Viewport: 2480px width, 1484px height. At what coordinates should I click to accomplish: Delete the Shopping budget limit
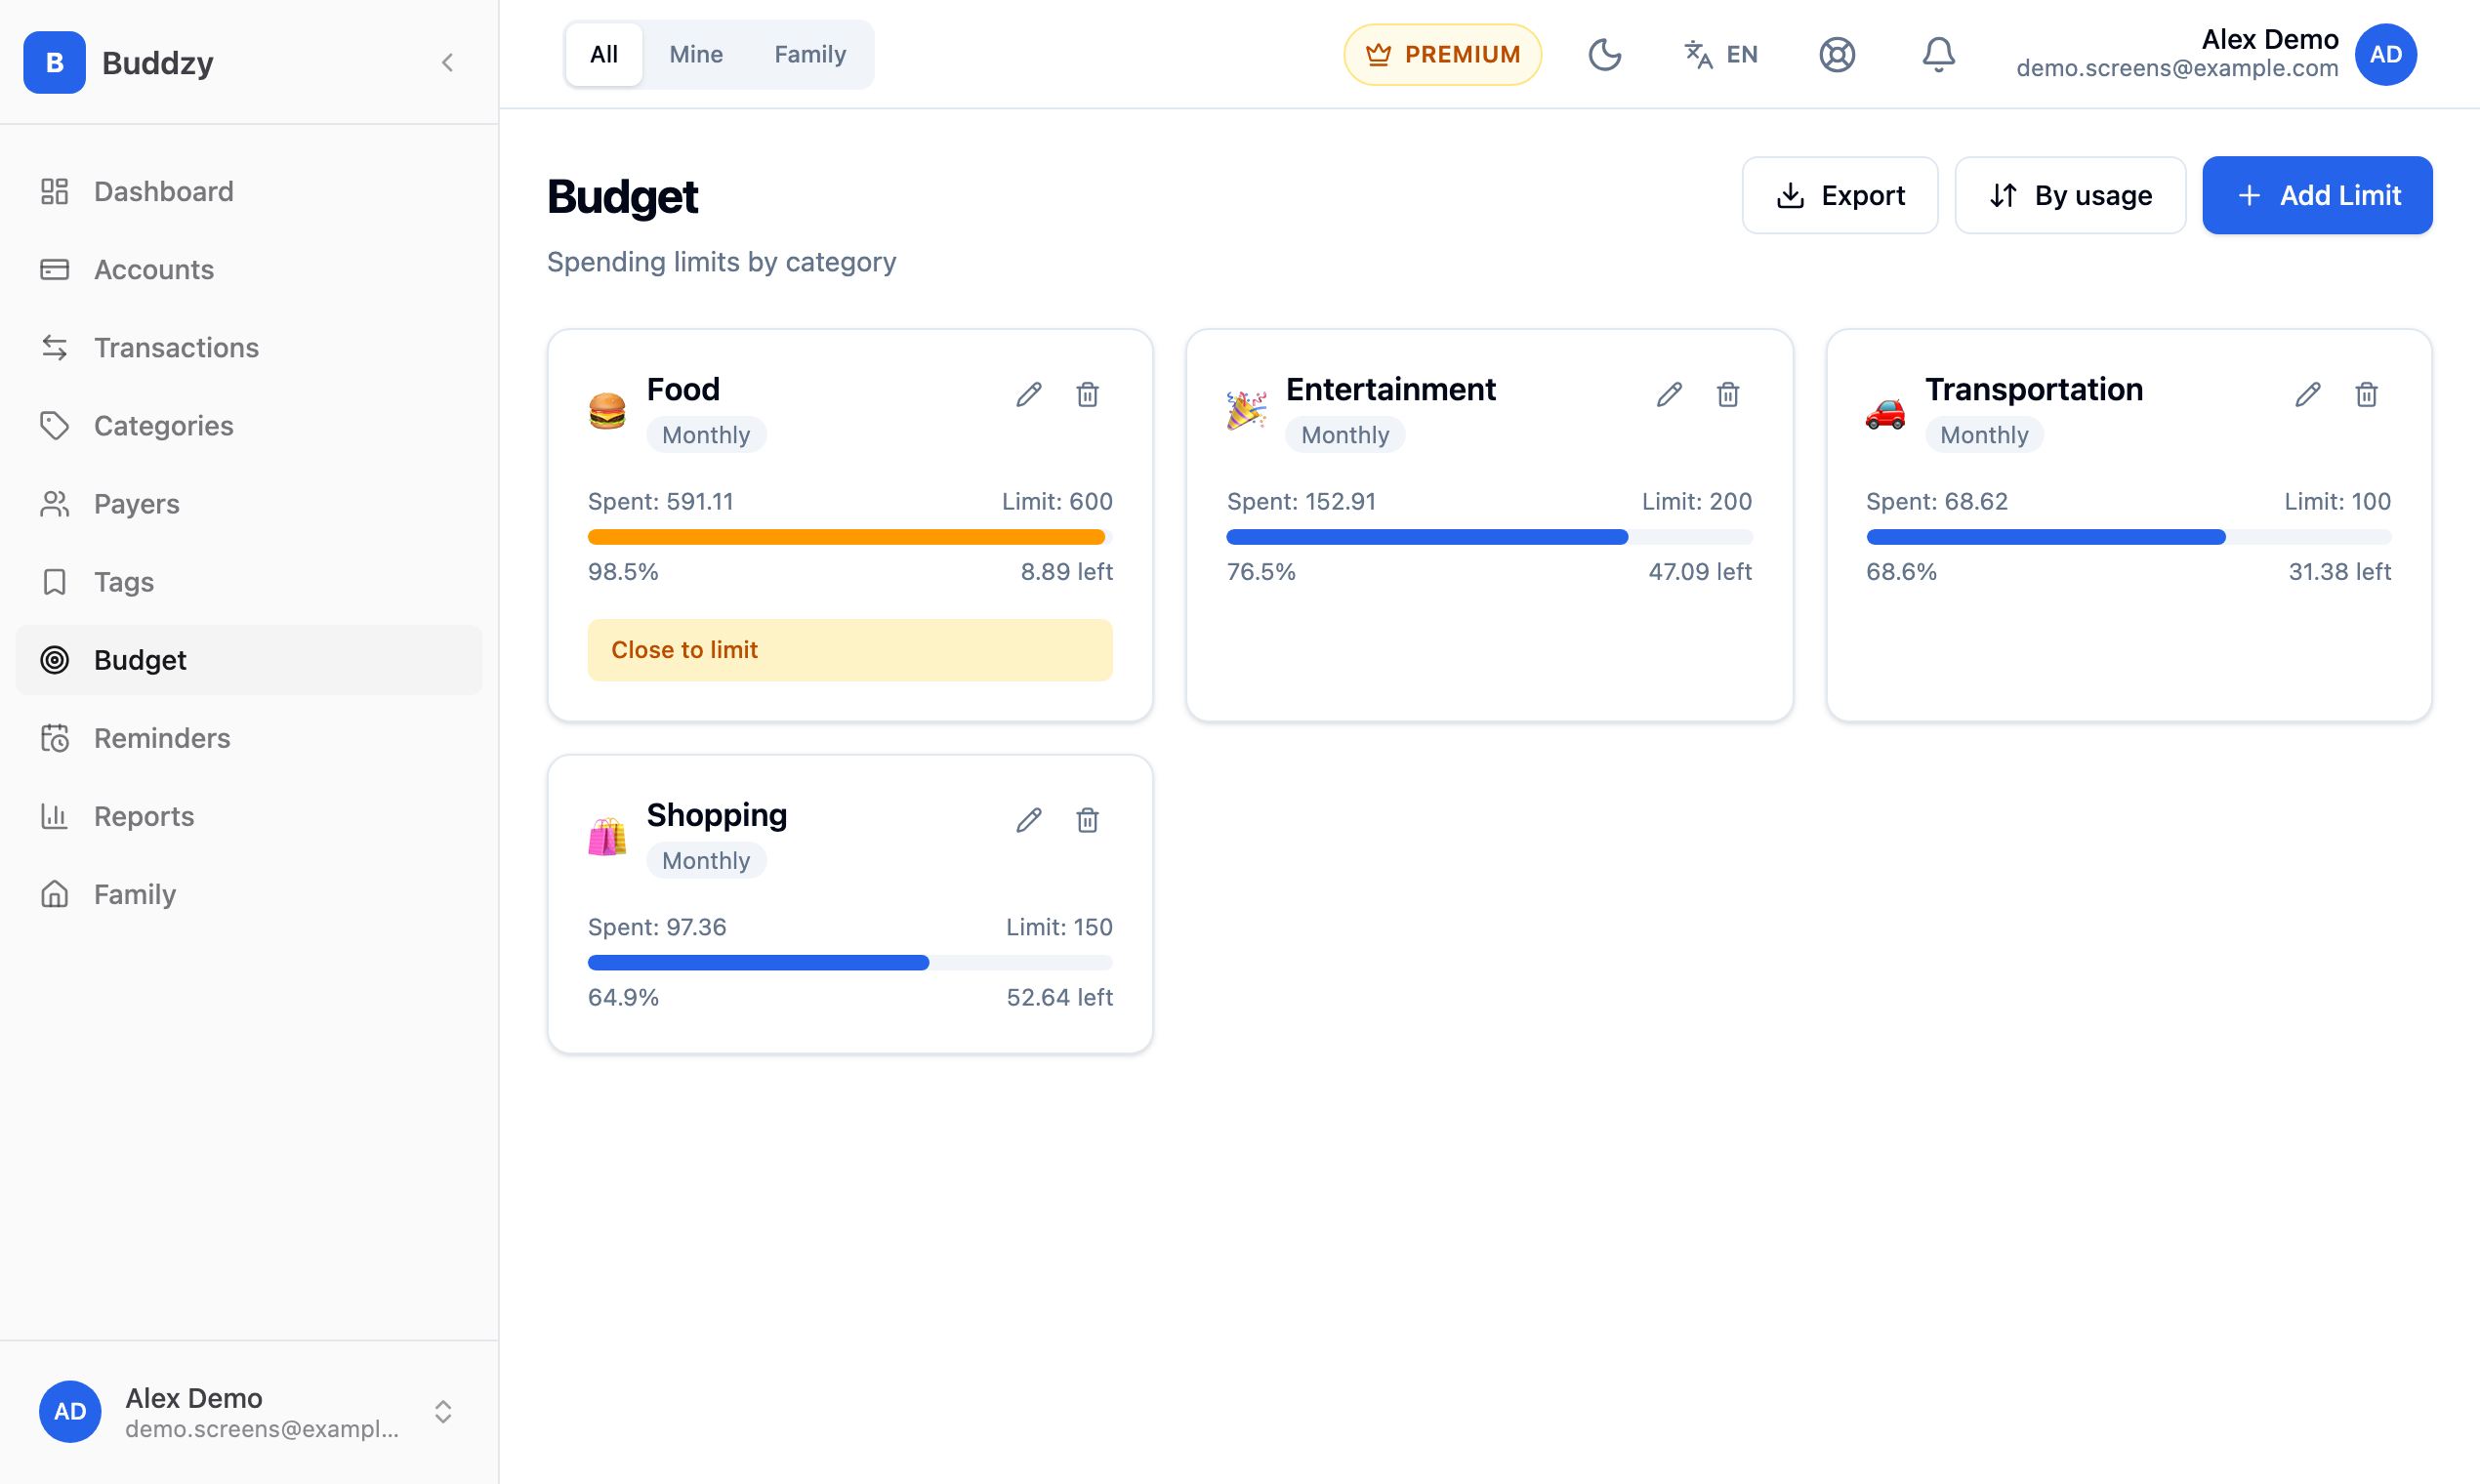coord(1087,820)
